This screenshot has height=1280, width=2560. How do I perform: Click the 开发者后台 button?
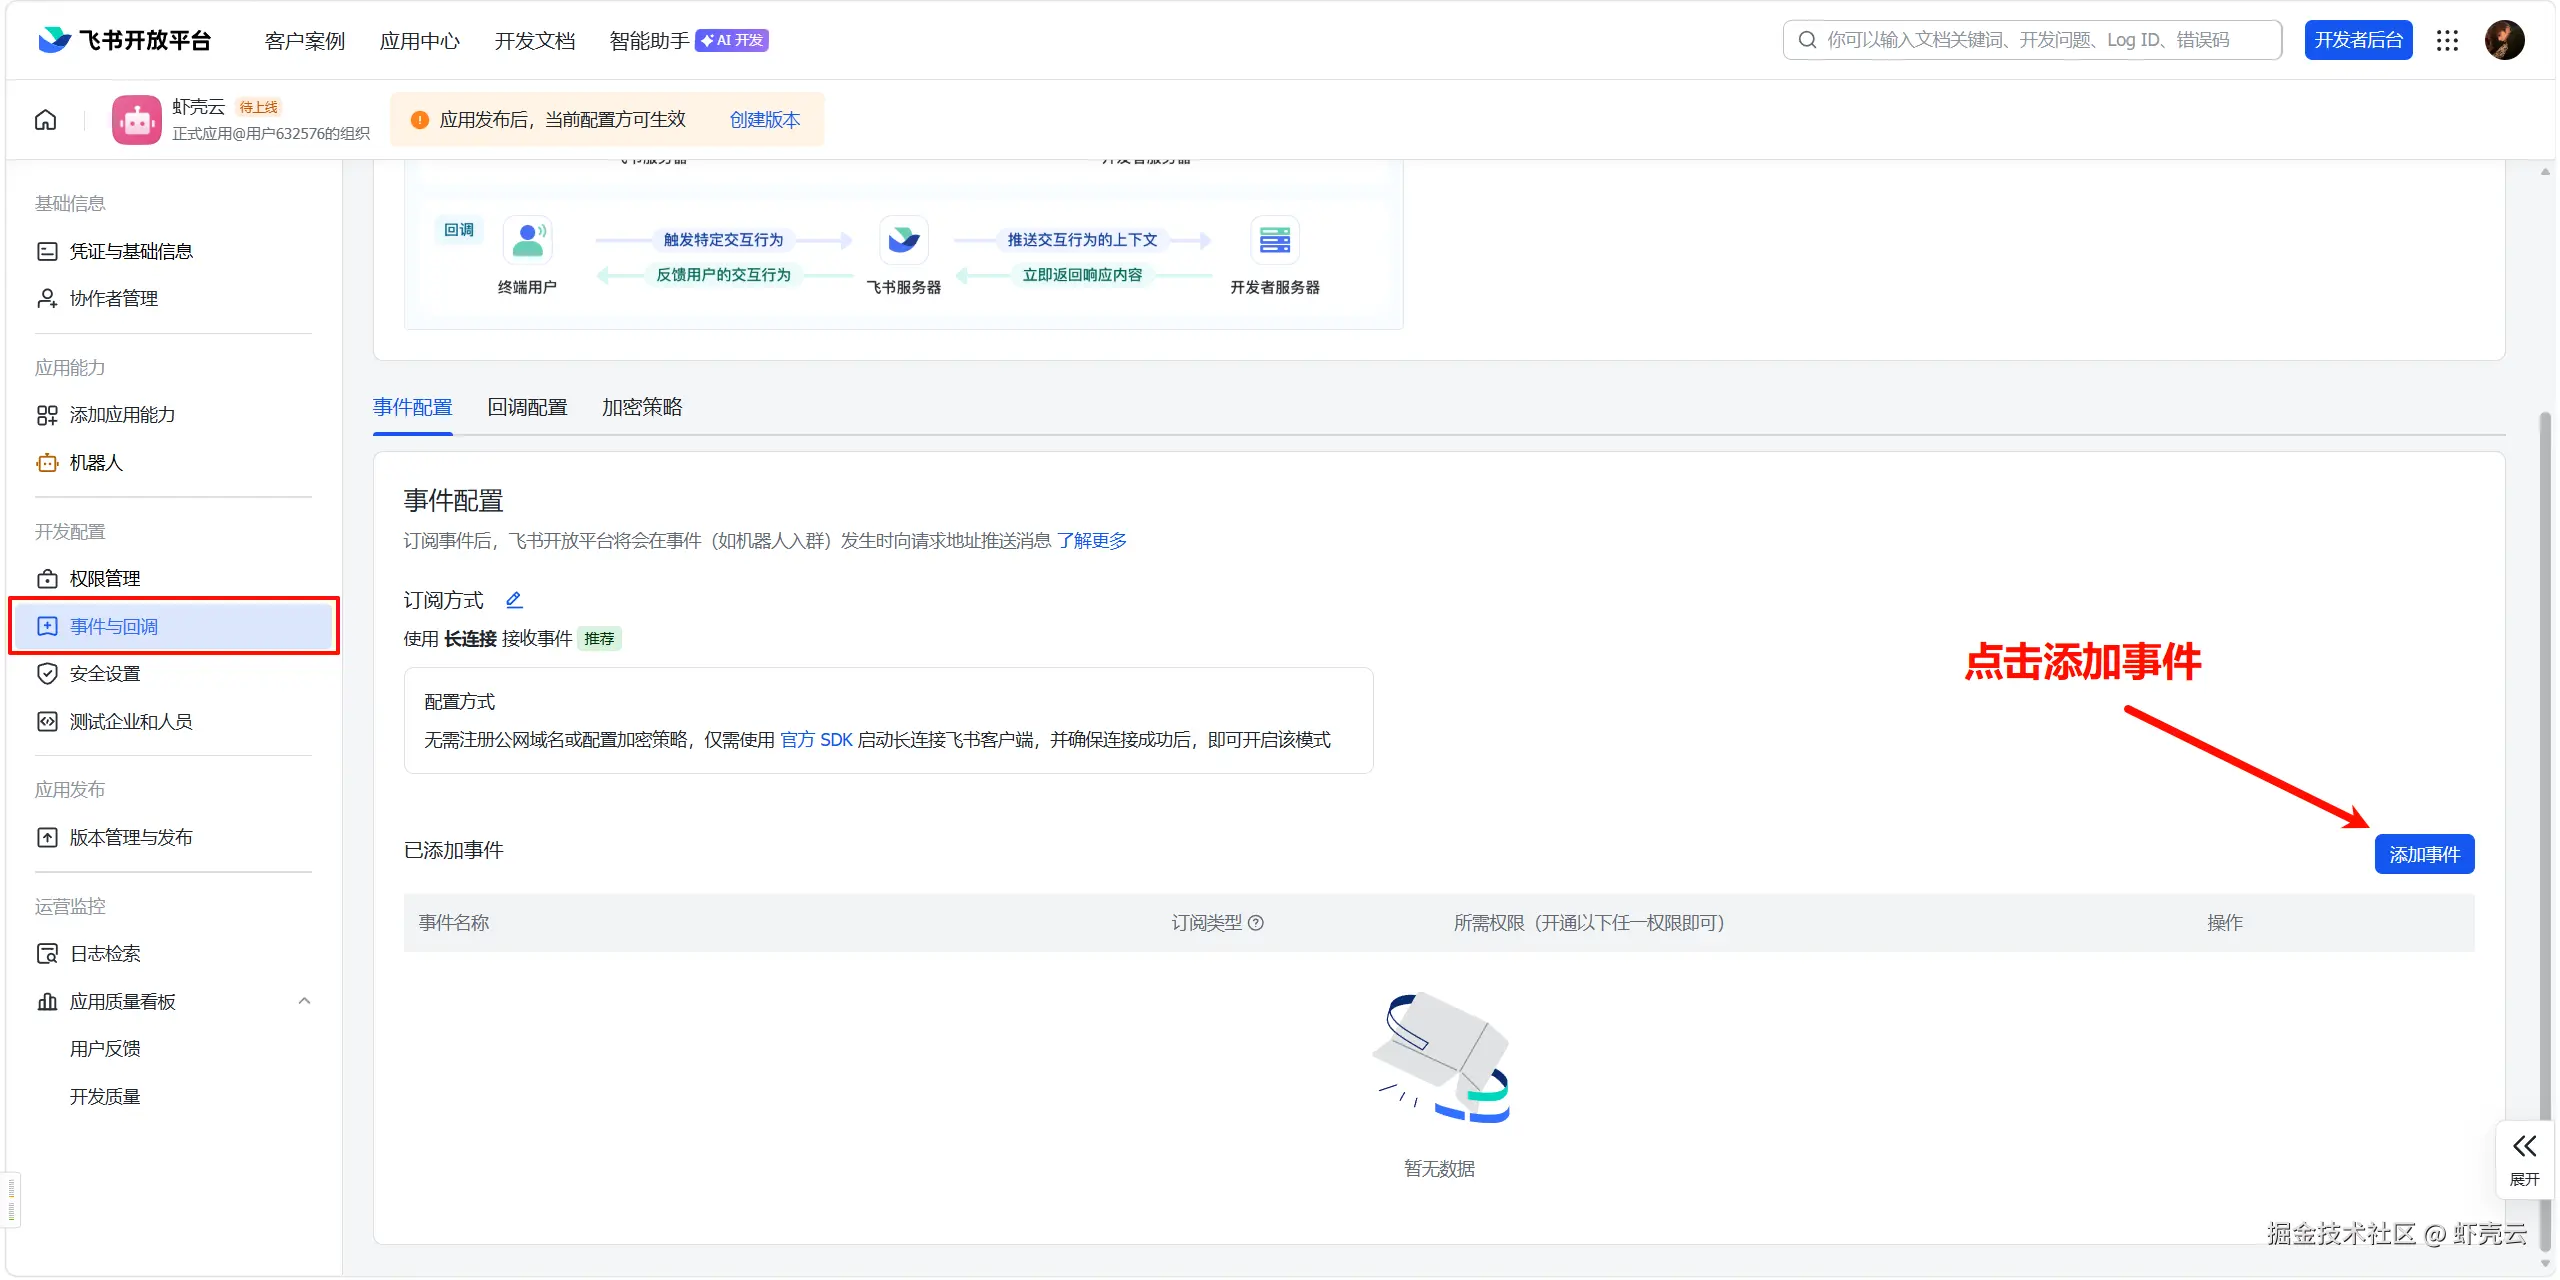point(2357,40)
